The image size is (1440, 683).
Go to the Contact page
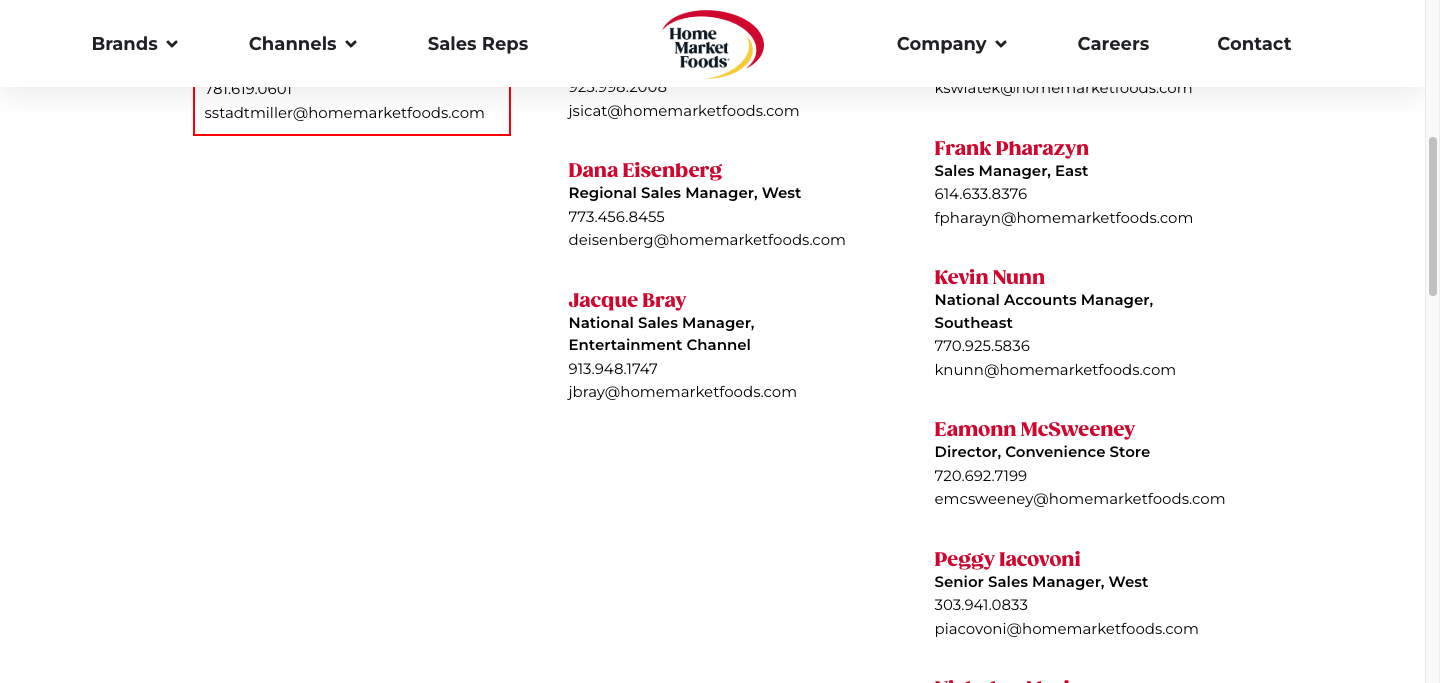(x=1254, y=44)
